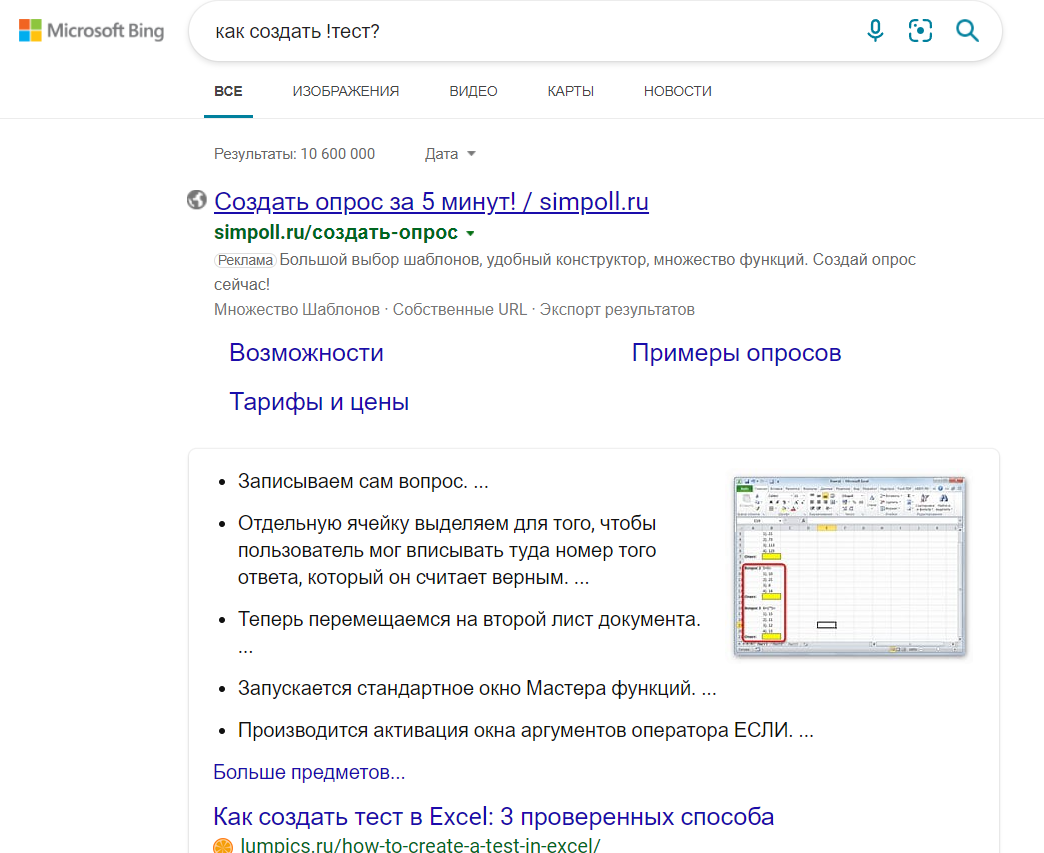
Task: Switch to the ИЗОБРАЖЕНИЯ tab
Action: tap(346, 91)
